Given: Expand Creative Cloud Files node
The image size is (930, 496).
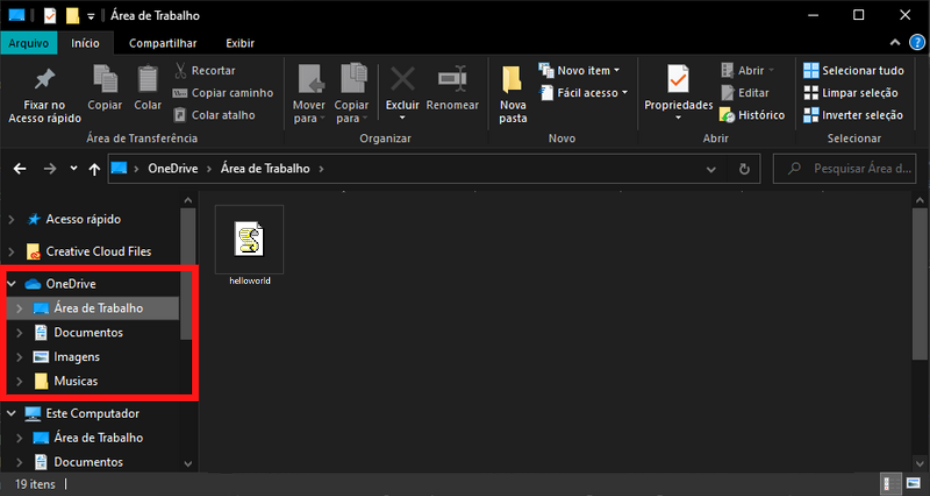Looking at the screenshot, I should click(x=11, y=252).
